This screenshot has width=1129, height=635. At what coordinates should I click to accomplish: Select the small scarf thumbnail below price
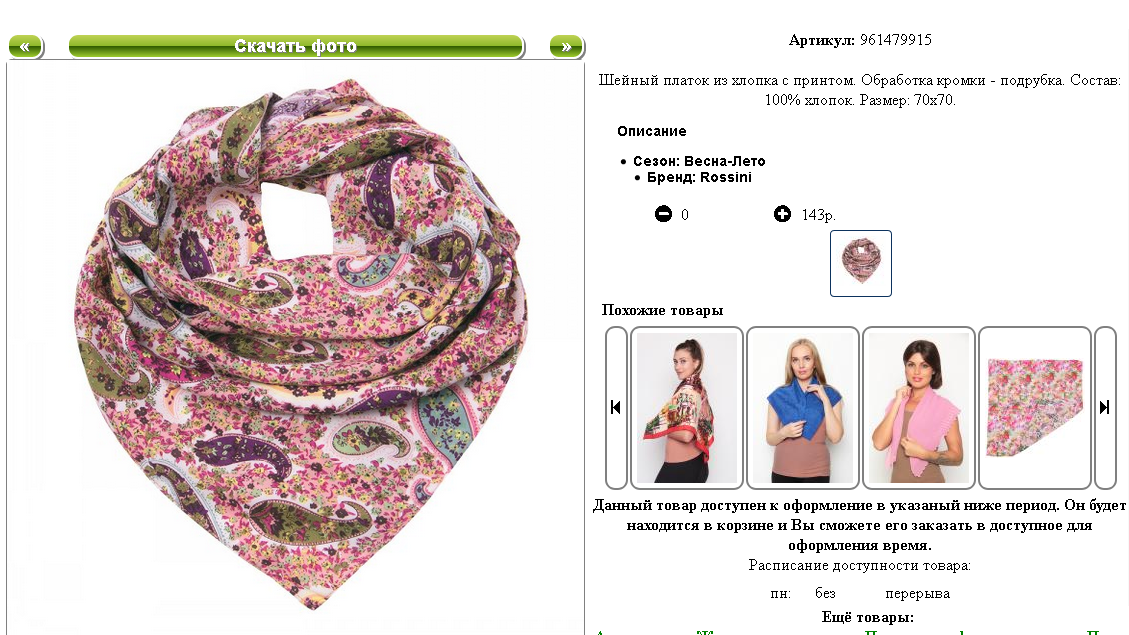(x=860, y=264)
